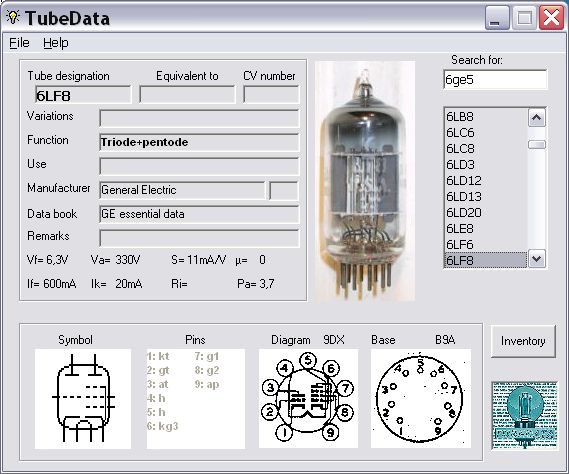Click the B9A base drawing
This screenshot has height=474, width=569.
(x=421, y=399)
